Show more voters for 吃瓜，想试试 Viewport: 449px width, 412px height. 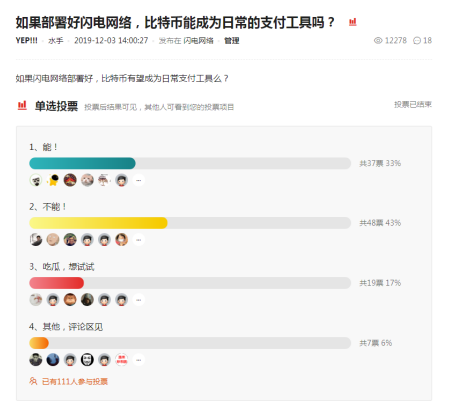pos(139,300)
